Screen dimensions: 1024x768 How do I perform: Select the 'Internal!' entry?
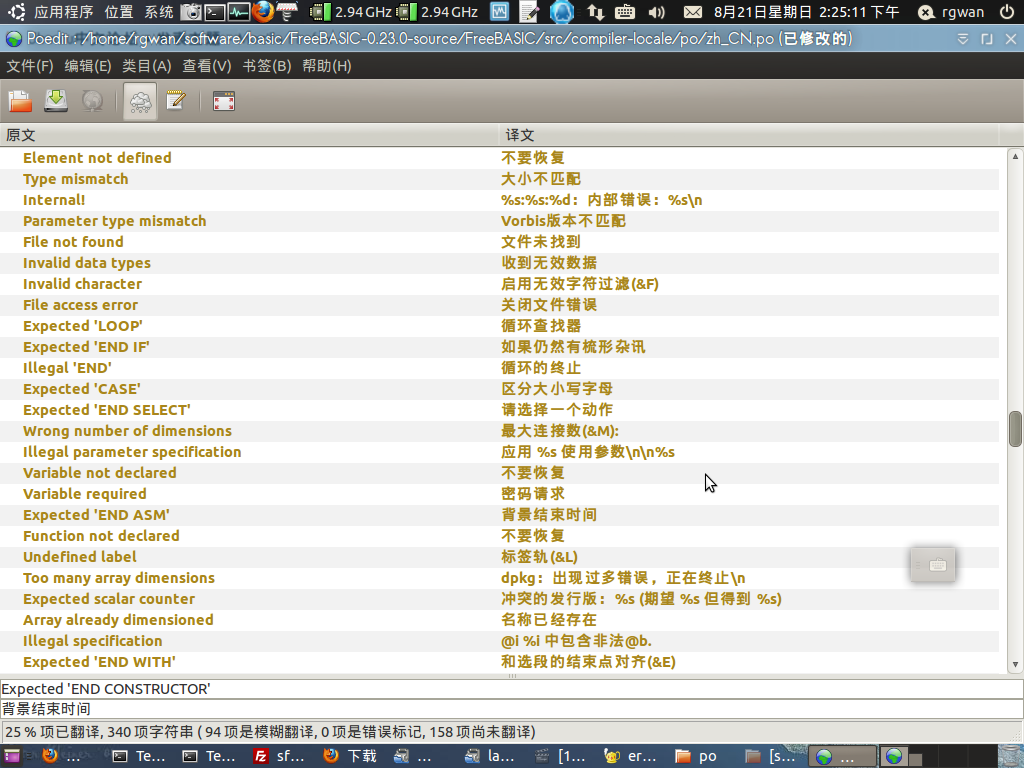coord(499,200)
